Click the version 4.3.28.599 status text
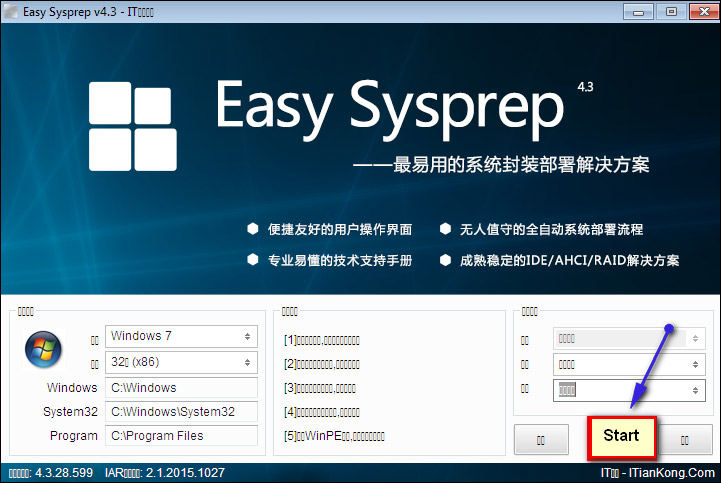Viewport: 721px width, 483px height. 51,473
